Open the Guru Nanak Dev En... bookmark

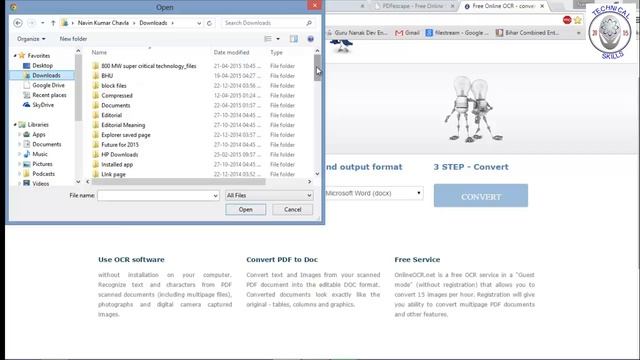tap(357, 33)
